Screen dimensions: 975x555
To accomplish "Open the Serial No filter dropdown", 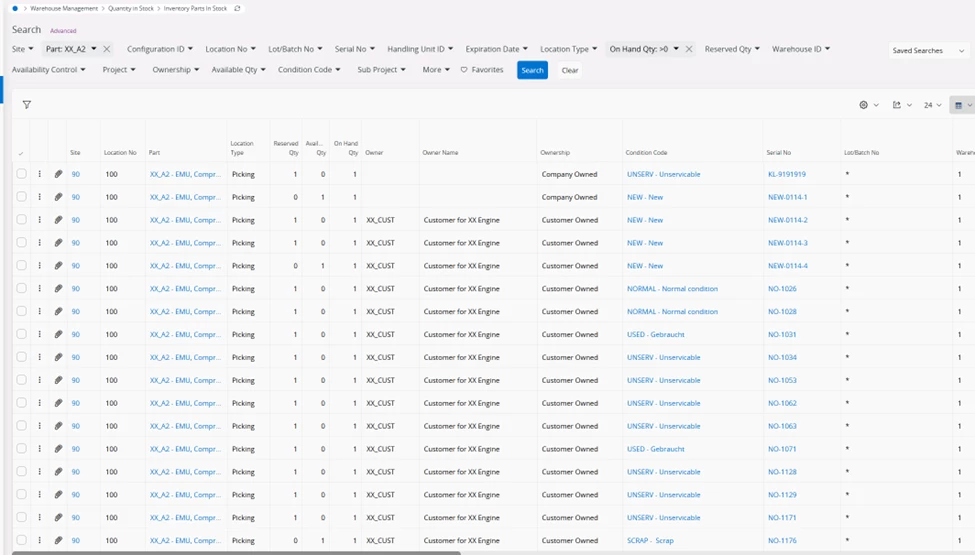I will pyautogui.click(x=354, y=49).
